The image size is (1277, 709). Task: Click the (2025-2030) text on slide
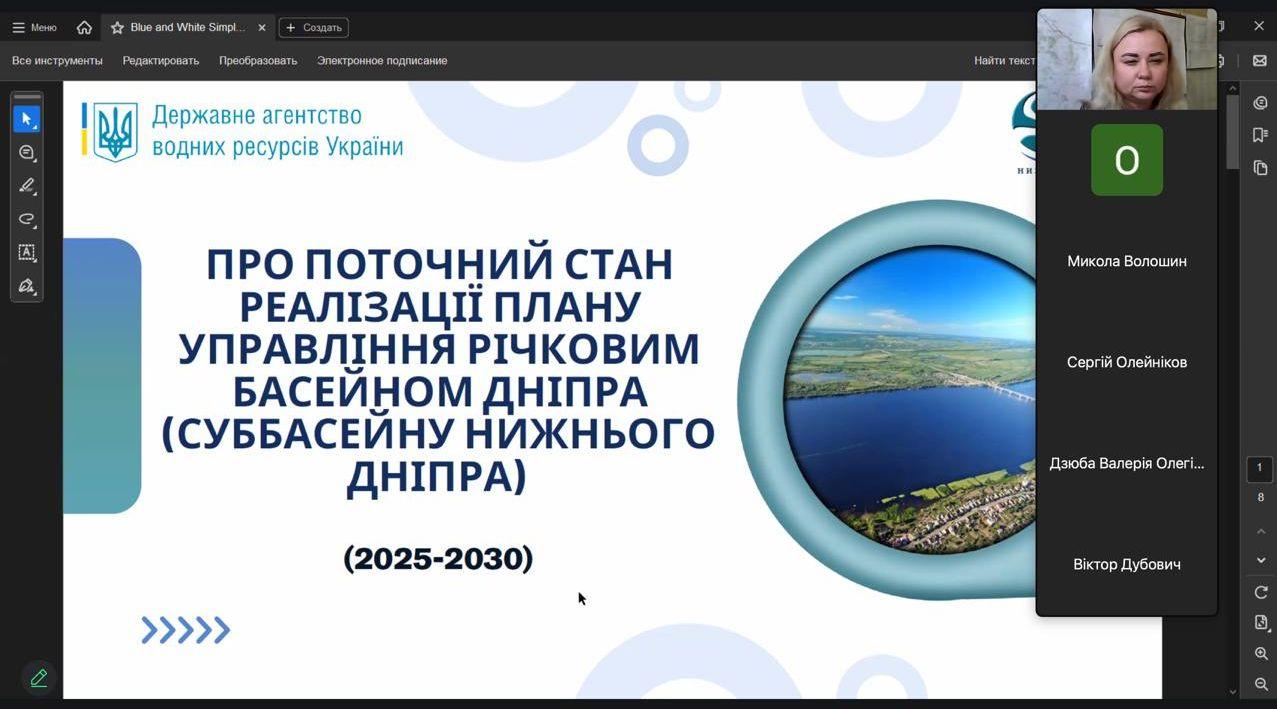[438, 558]
